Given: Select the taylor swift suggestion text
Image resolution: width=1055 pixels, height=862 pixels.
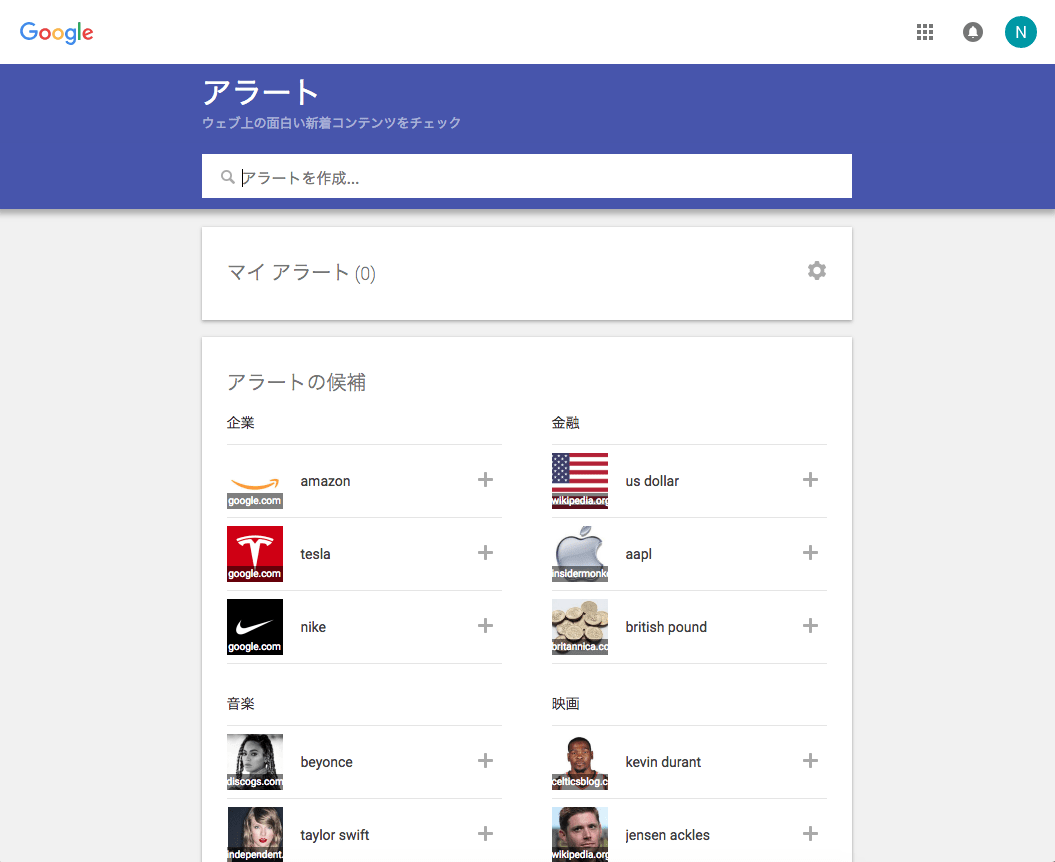Looking at the screenshot, I should 334,835.
